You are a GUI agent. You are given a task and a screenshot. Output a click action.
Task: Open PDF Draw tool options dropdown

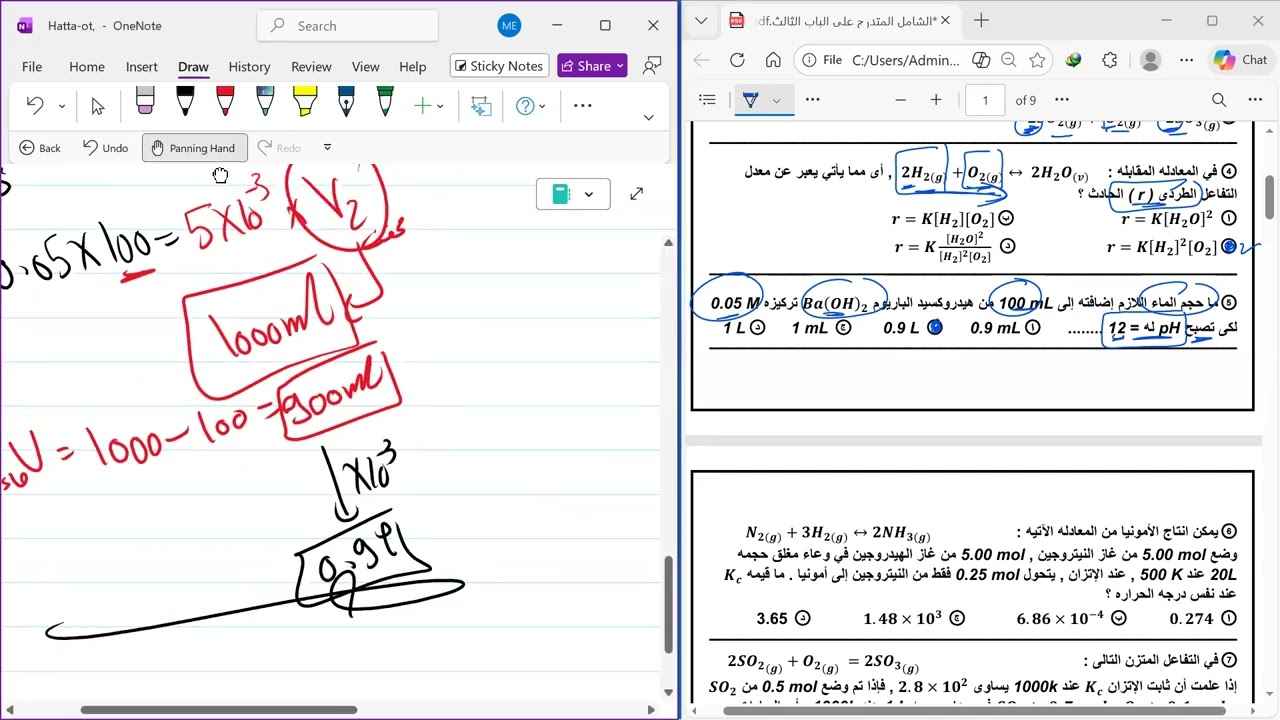(776, 100)
